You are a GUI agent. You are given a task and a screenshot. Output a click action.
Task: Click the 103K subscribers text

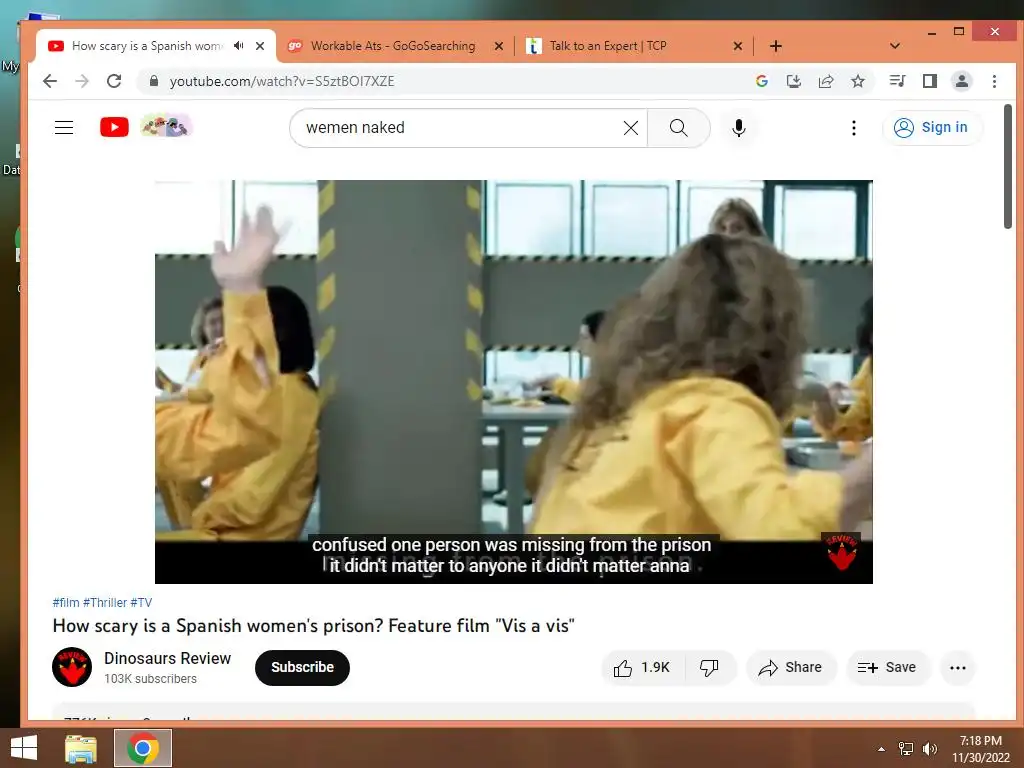tap(150, 679)
